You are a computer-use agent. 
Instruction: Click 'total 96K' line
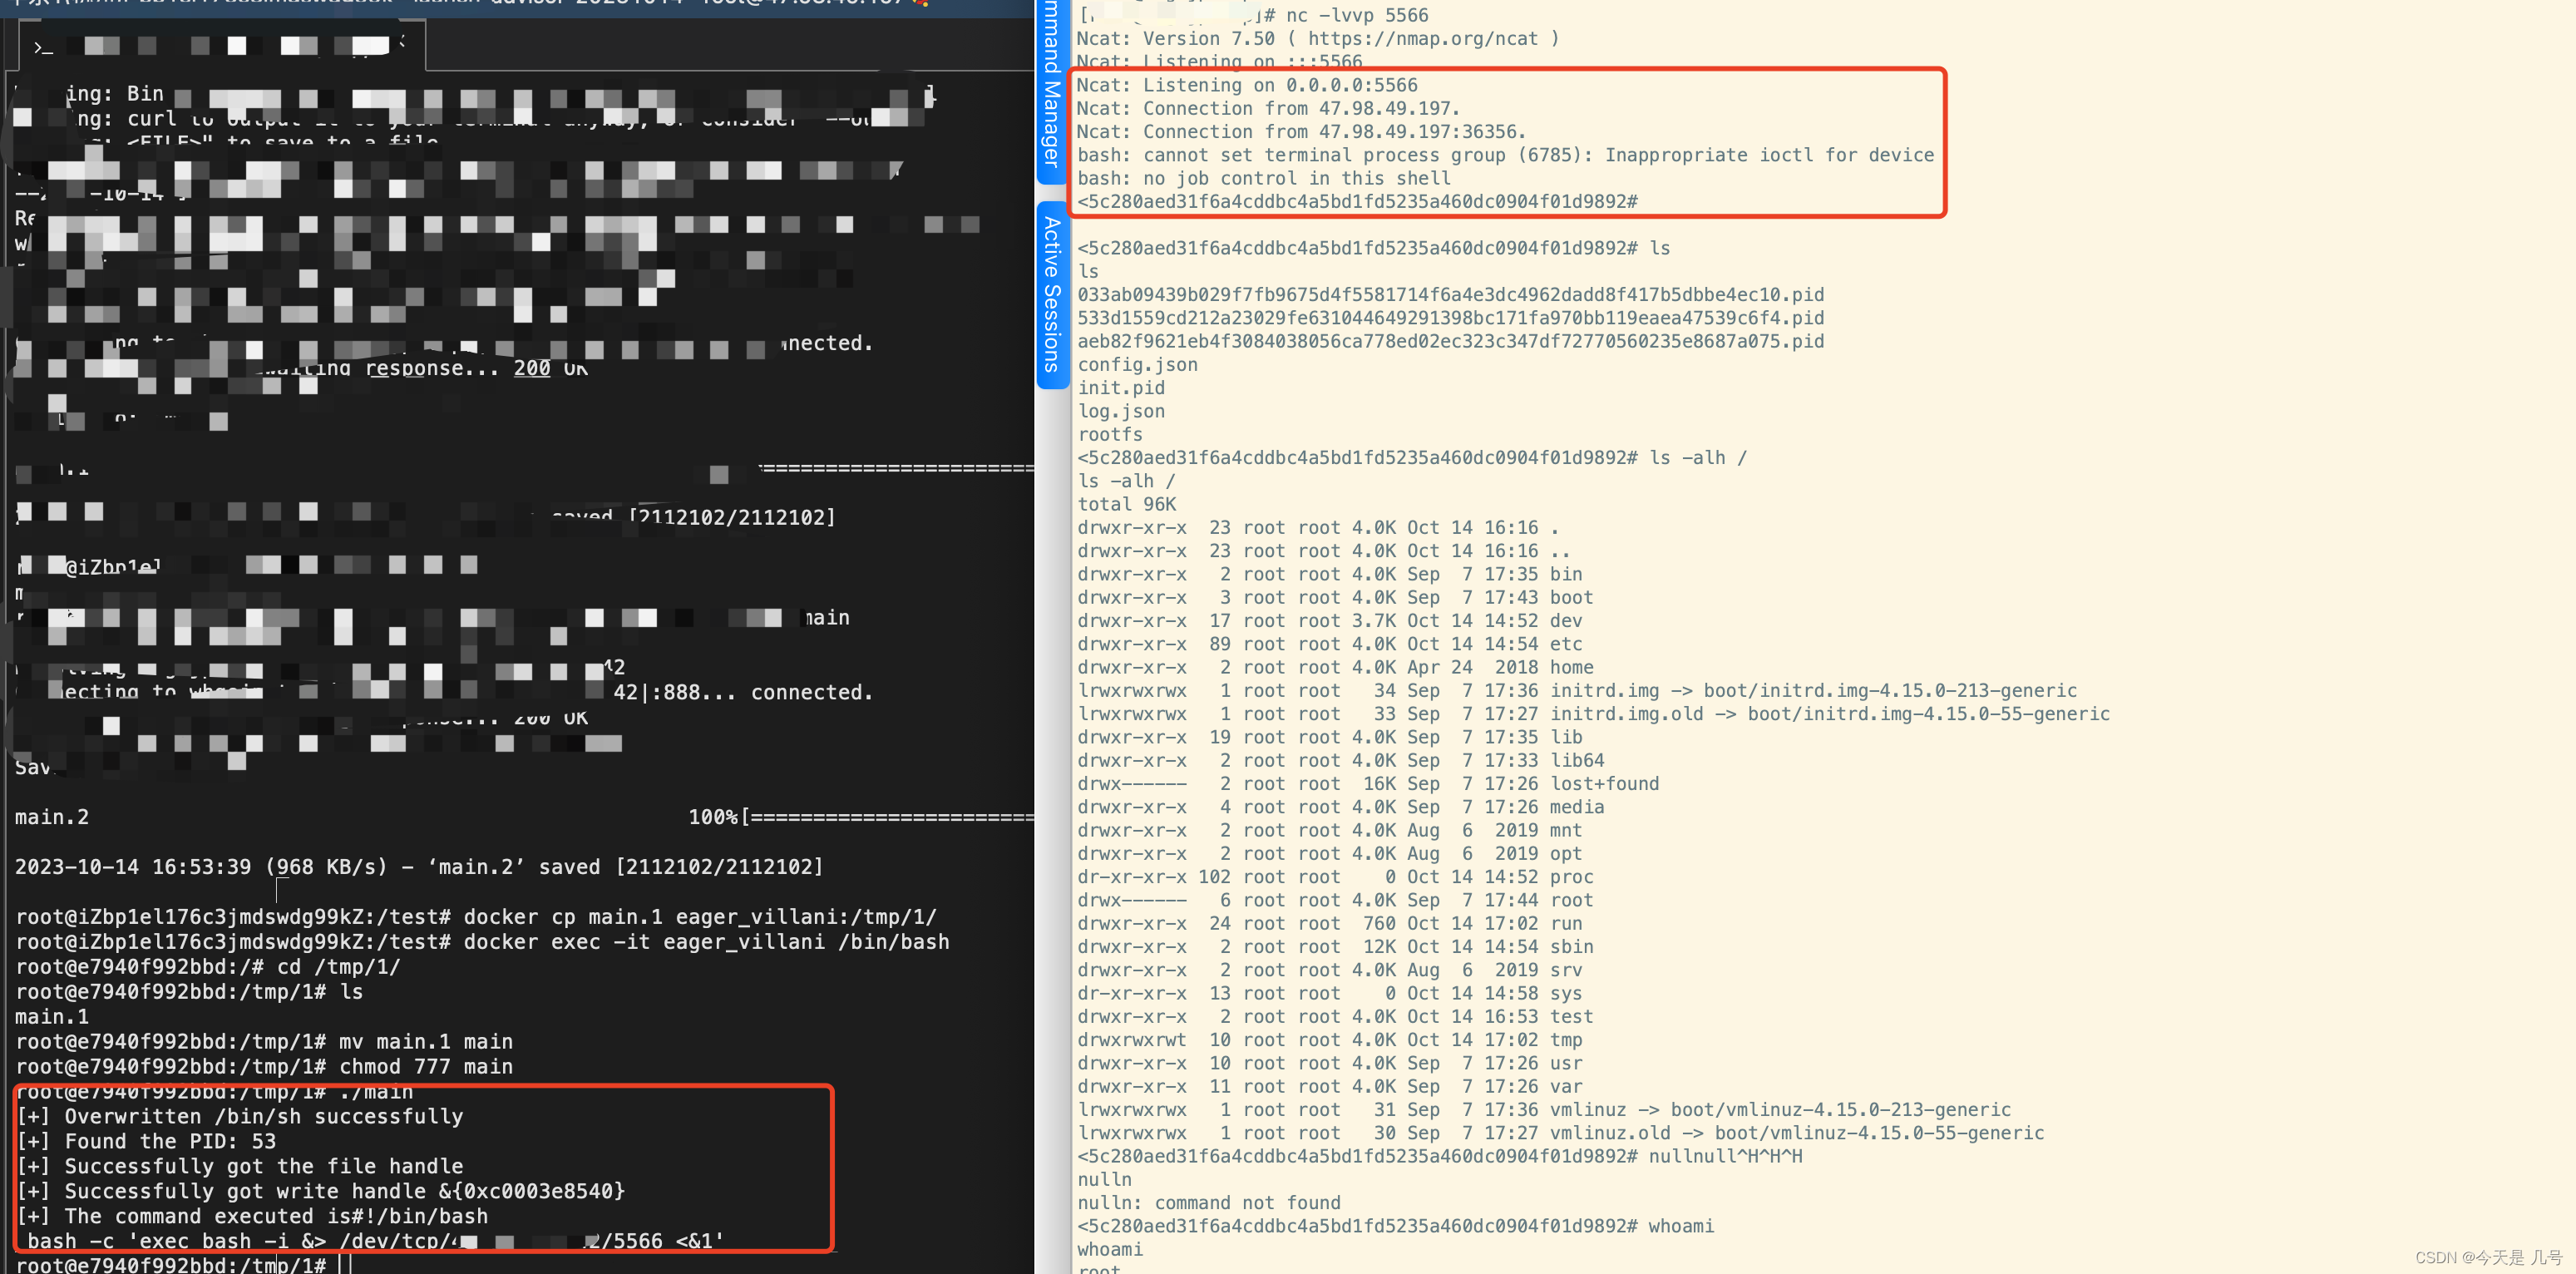click(1126, 504)
